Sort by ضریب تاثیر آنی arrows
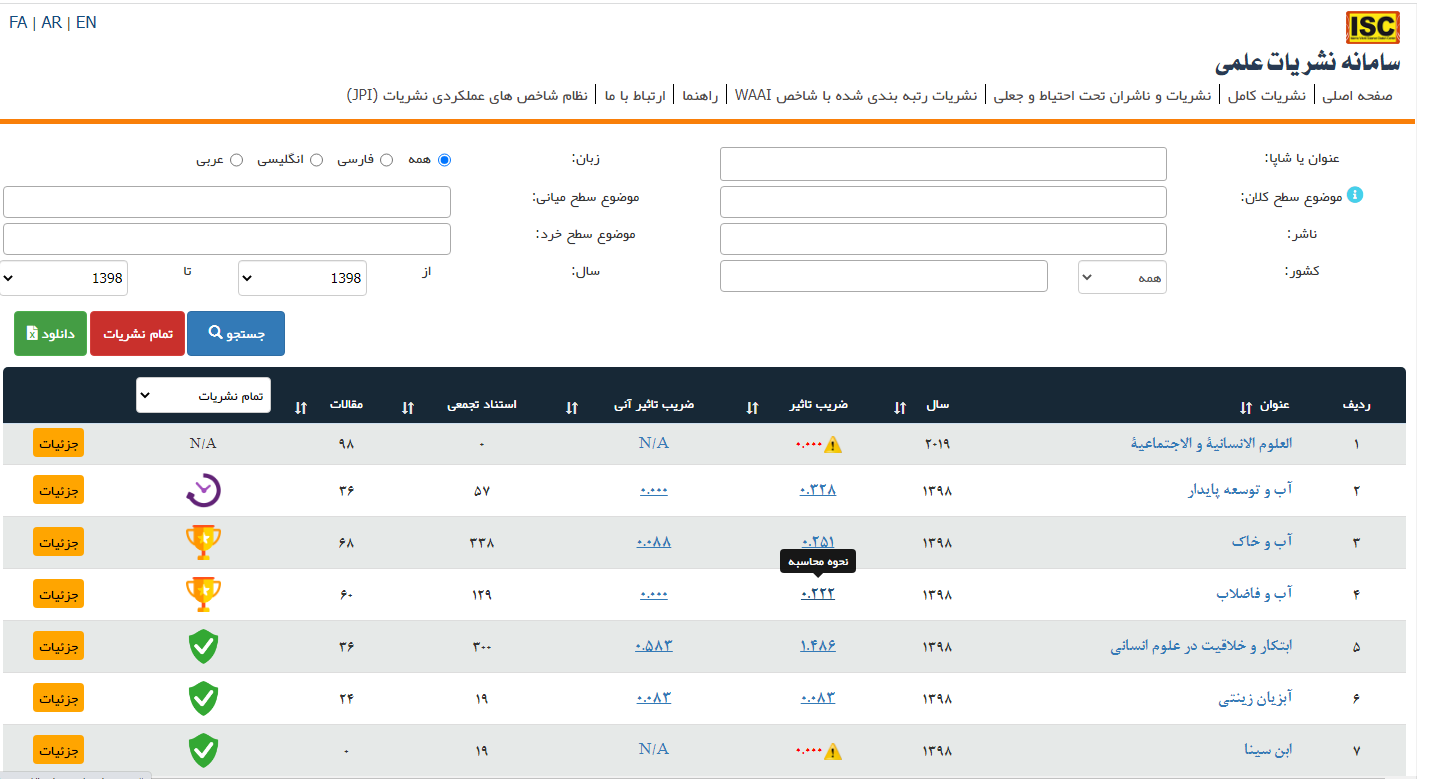Viewport: 1440px width, 780px height. coord(571,407)
